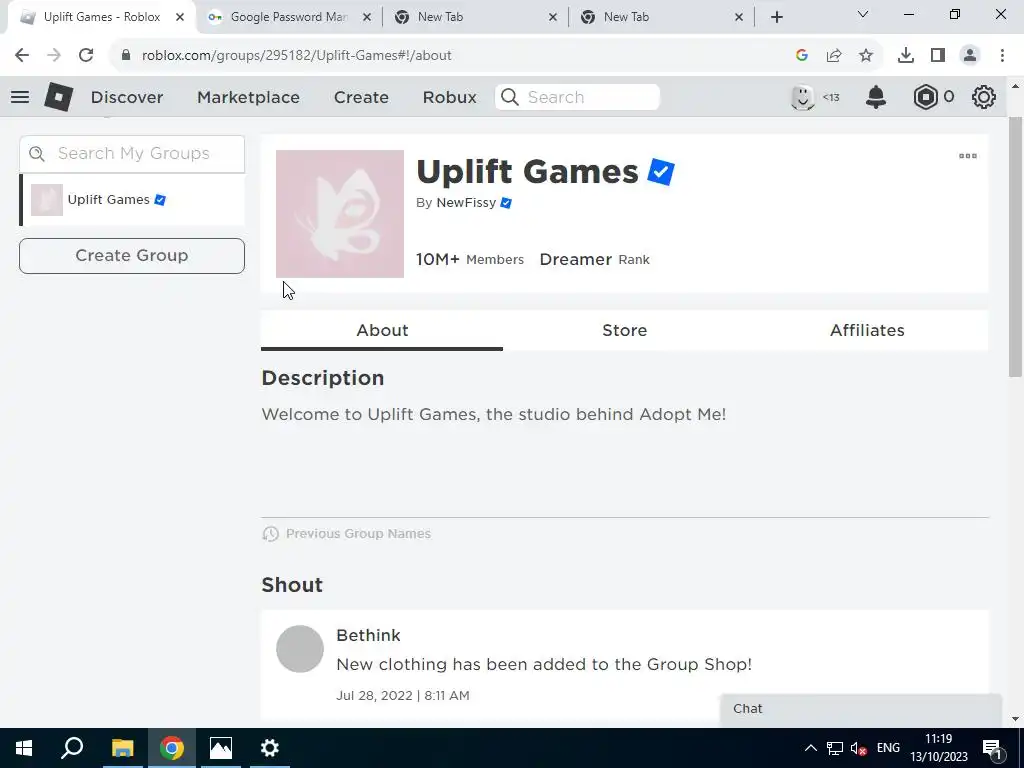Click the browser address bar URL
The image size is (1024, 768).
296,56
